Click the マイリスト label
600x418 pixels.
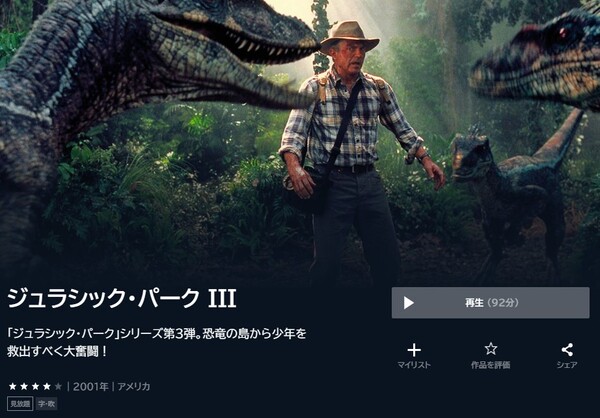(x=414, y=365)
